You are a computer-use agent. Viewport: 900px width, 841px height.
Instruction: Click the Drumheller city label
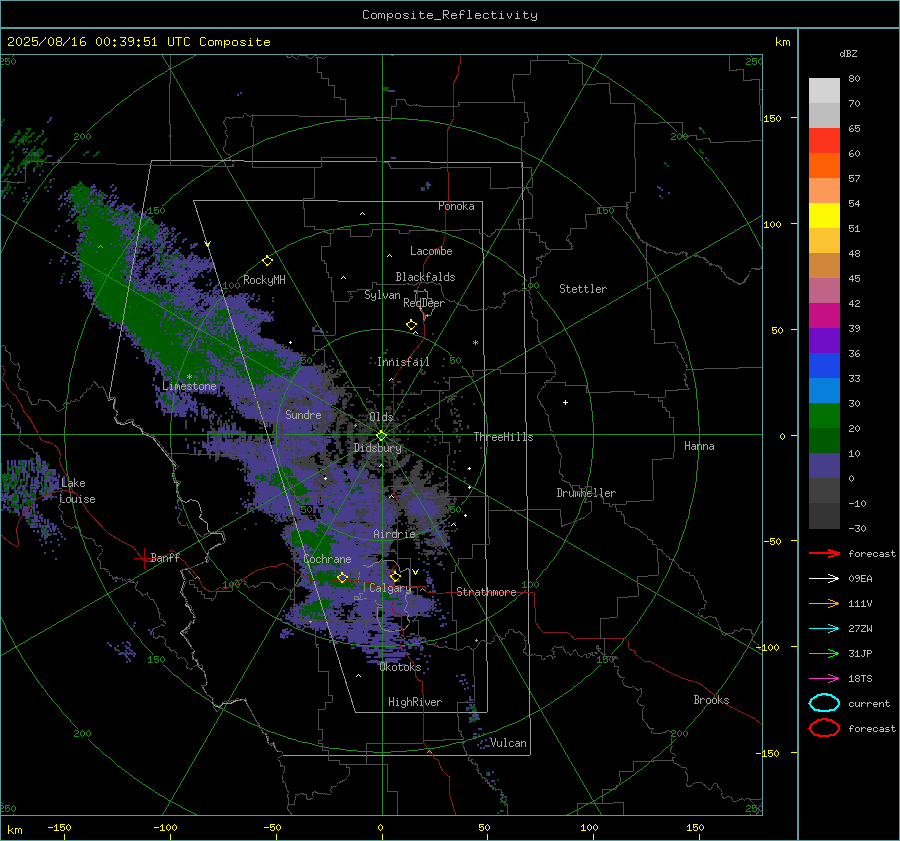(586, 493)
